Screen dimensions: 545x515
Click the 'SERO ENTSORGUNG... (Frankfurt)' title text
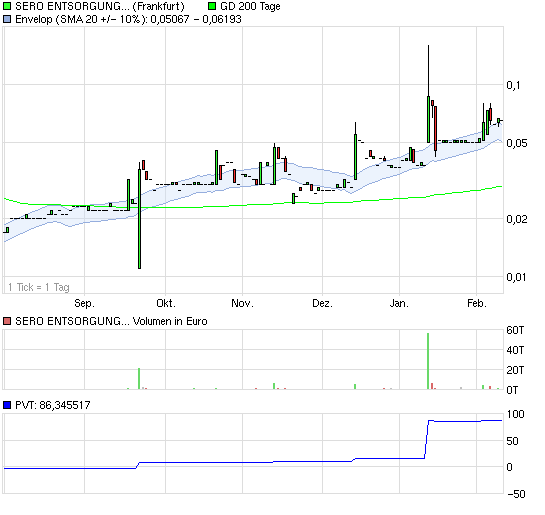100,6
